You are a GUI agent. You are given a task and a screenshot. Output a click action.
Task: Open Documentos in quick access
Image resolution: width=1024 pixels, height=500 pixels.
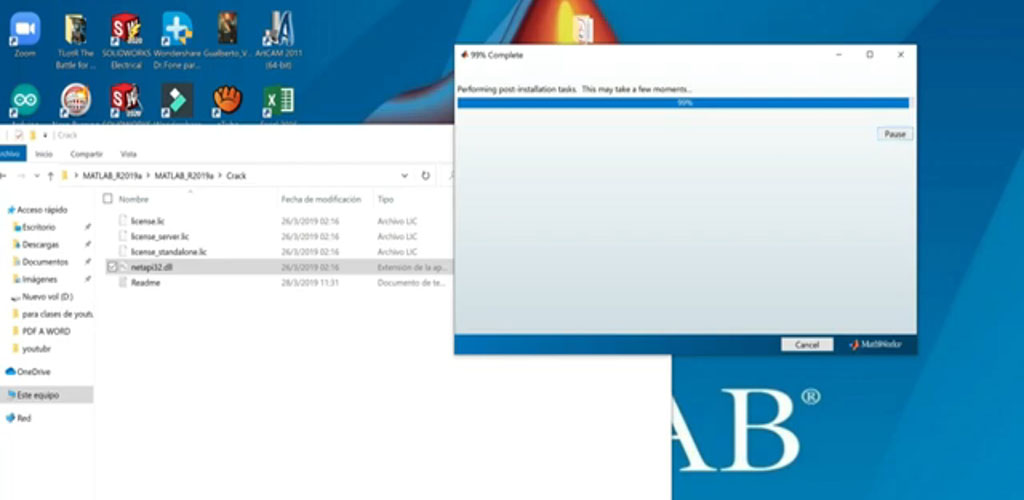(x=44, y=262)
